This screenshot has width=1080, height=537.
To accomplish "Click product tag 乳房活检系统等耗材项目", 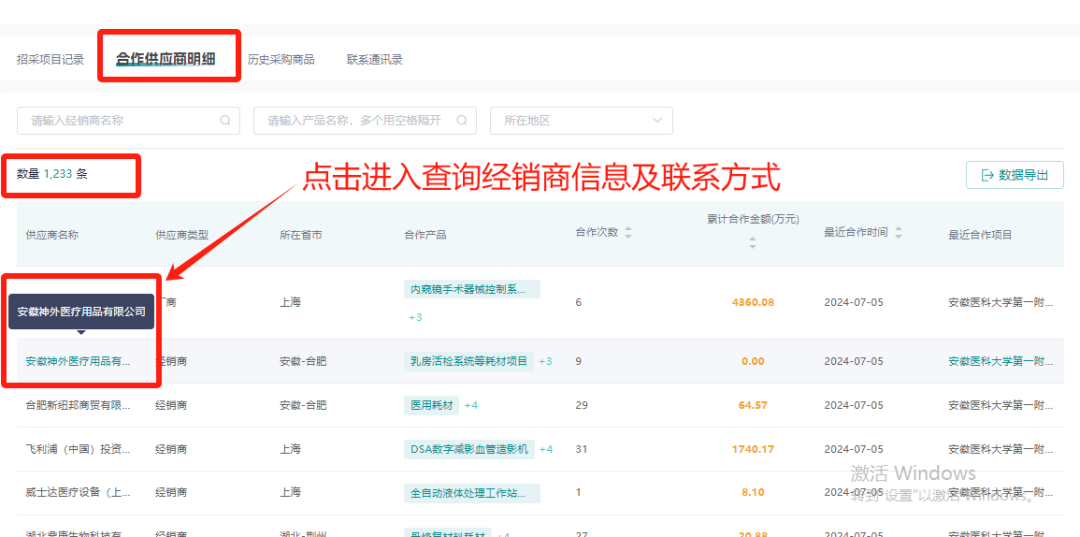I will 468,361.
